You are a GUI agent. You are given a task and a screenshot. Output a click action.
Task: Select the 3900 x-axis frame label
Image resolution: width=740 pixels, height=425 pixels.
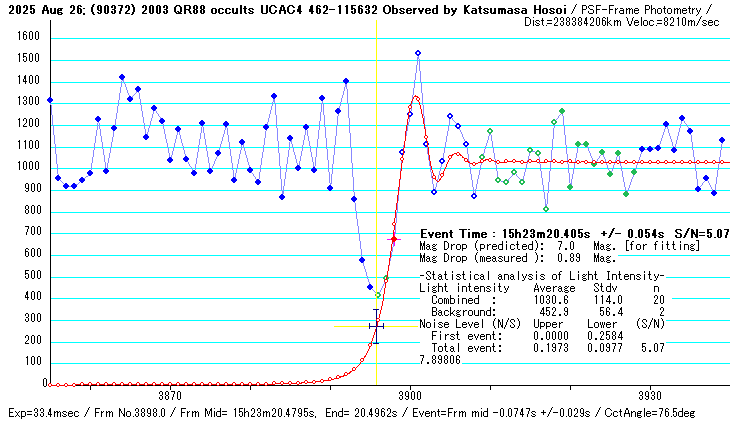pyautogui.click(x=410, y=395)
